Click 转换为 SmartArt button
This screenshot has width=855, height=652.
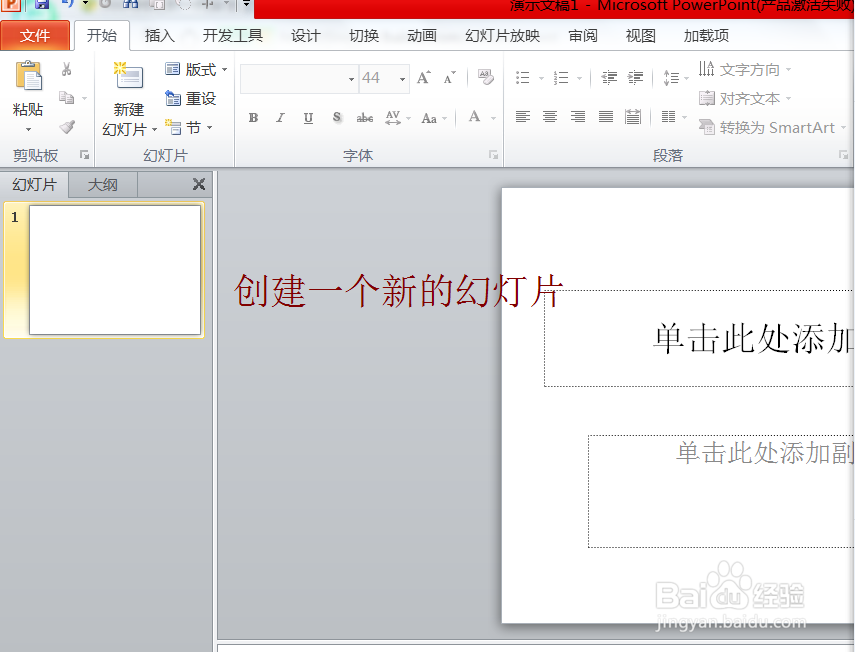[772, 128]
